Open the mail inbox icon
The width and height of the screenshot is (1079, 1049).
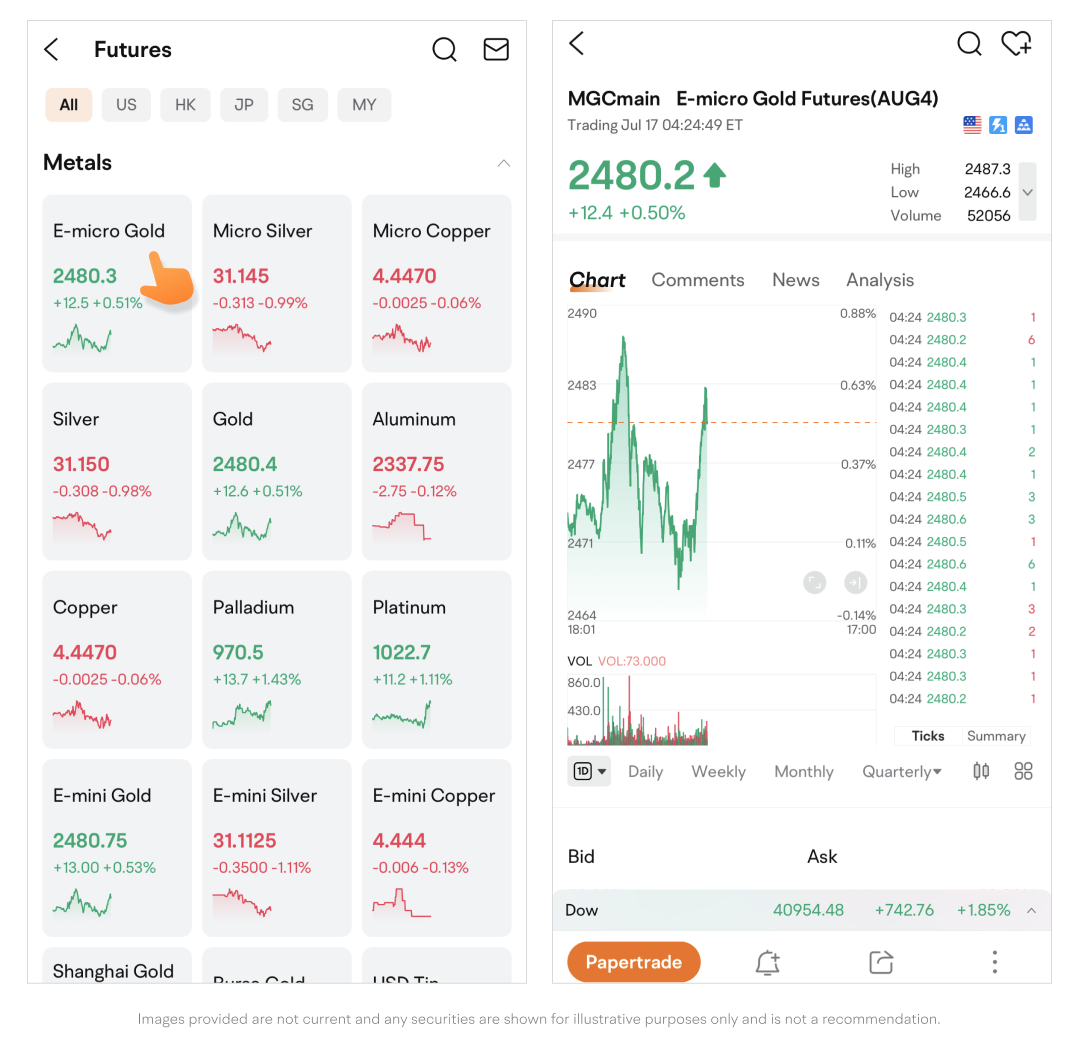pyautogui.click(x=496, y=50)
